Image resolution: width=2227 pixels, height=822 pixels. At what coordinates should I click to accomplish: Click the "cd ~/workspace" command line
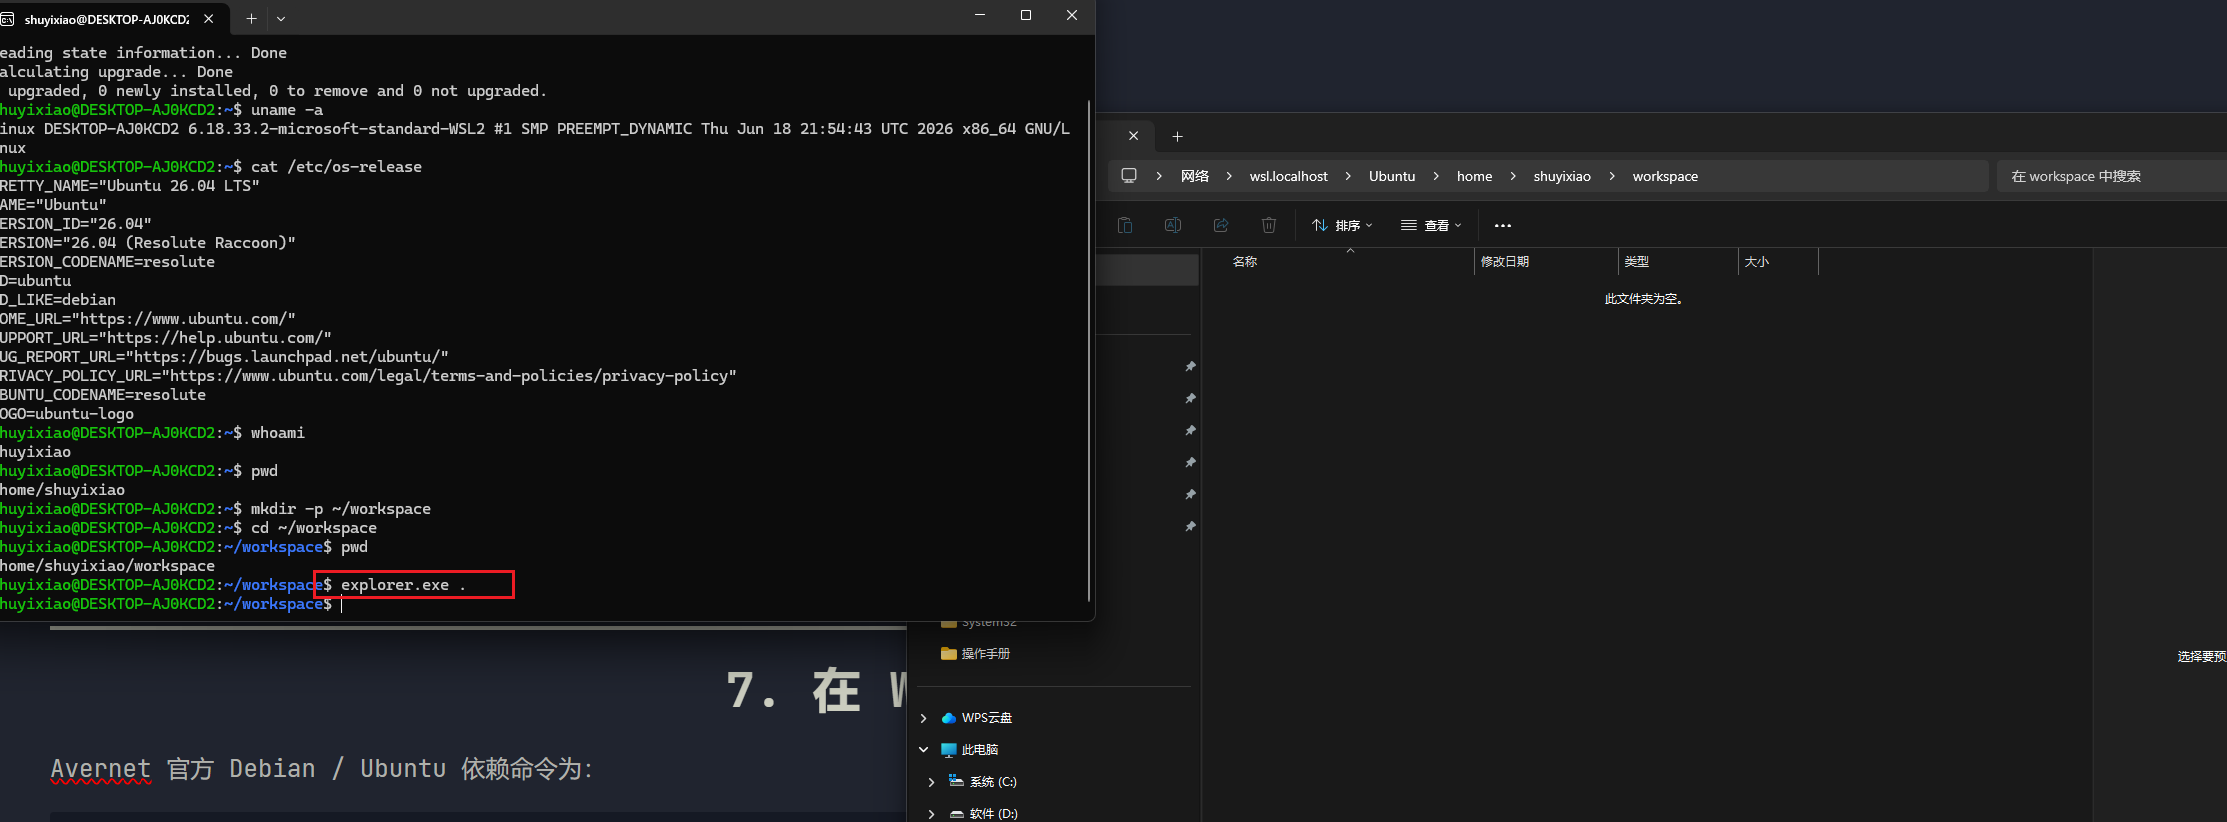tap(314, 528)
